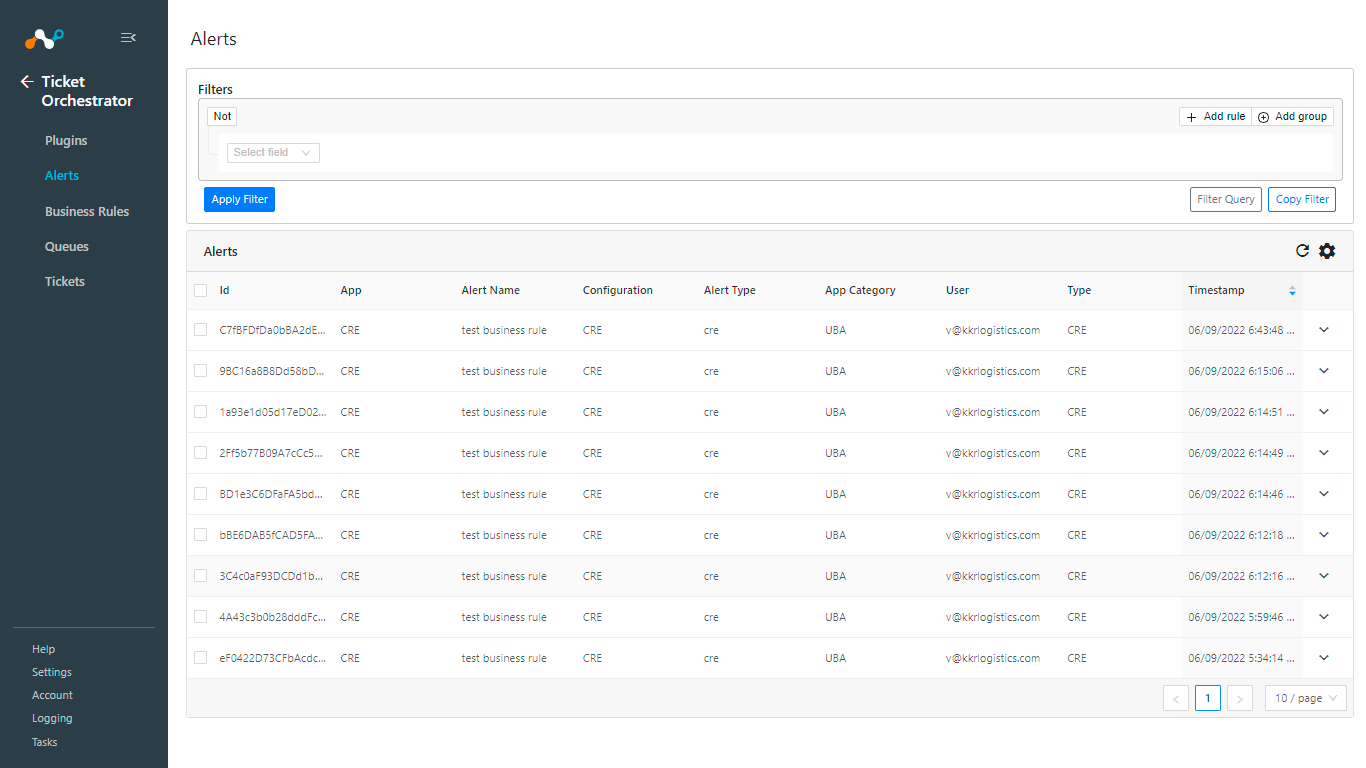This screenshot has height=768, width=1366.
Task: Open Plugins in sidebar
Action: pyautogui.click(x=66, y=141)
